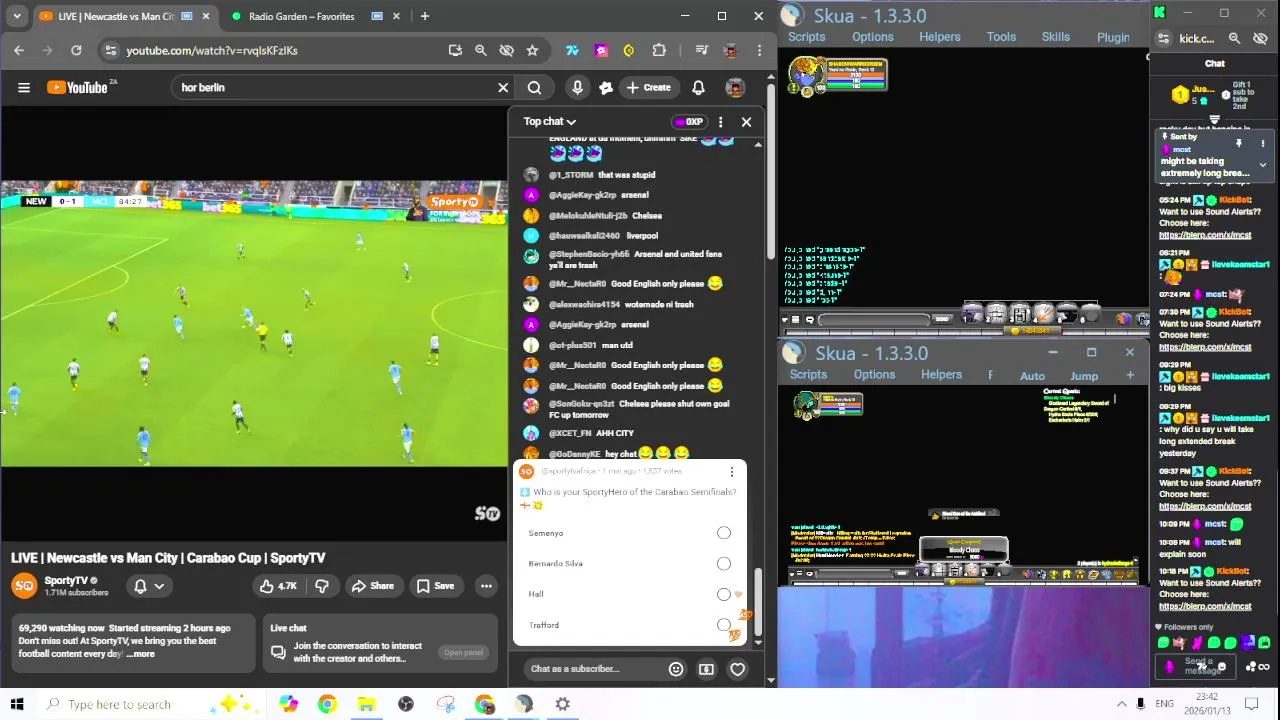Select Bernardo Silva poll option

[723, 564]
